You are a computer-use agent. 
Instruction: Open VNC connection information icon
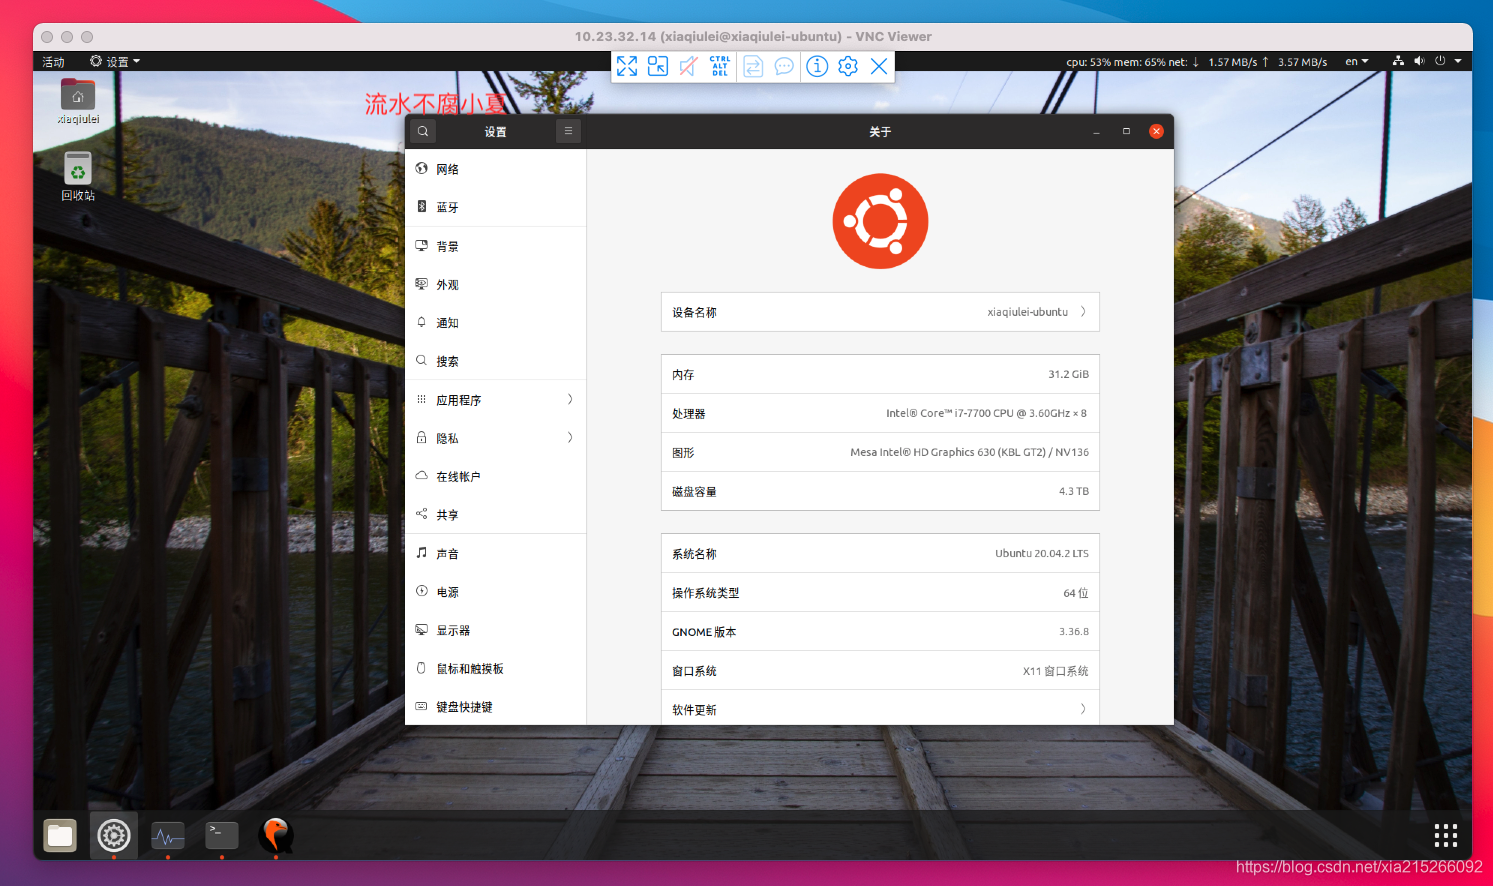tap(817, 66)
